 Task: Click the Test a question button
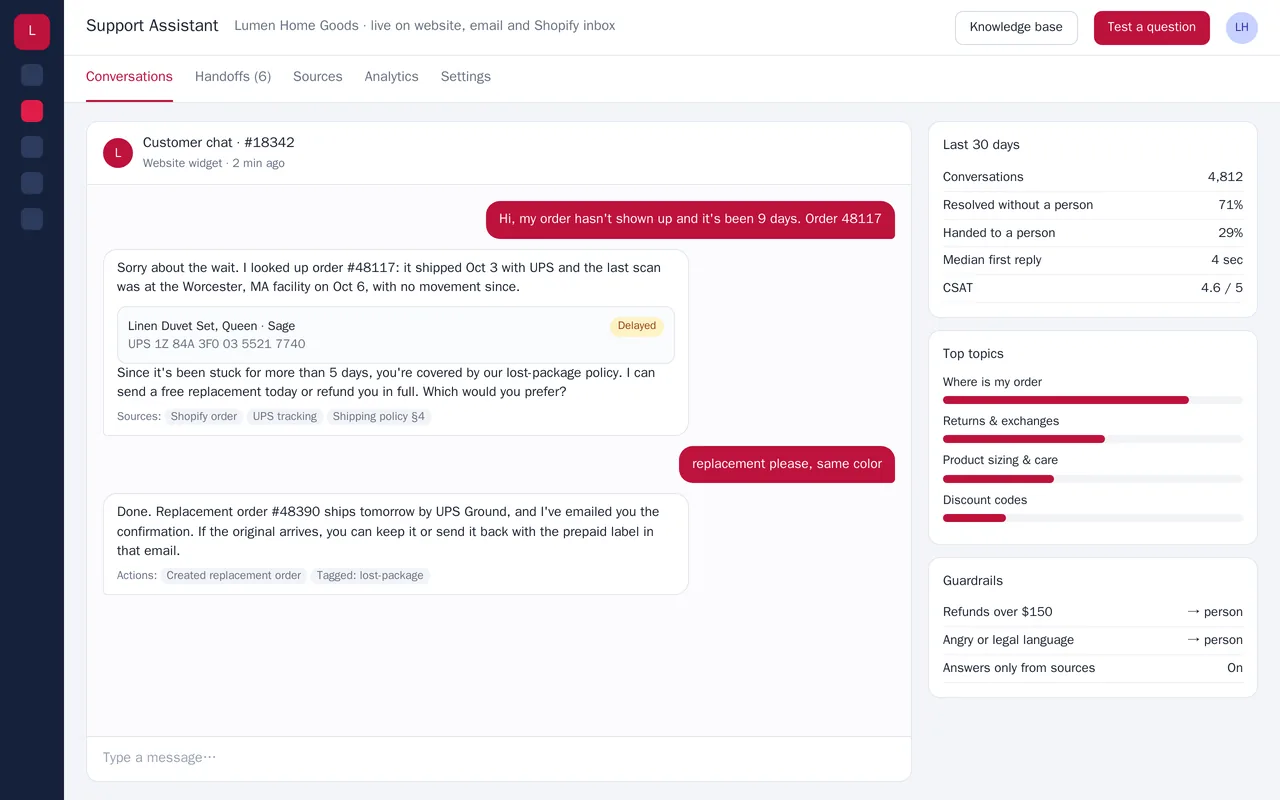coord(1152,28)
